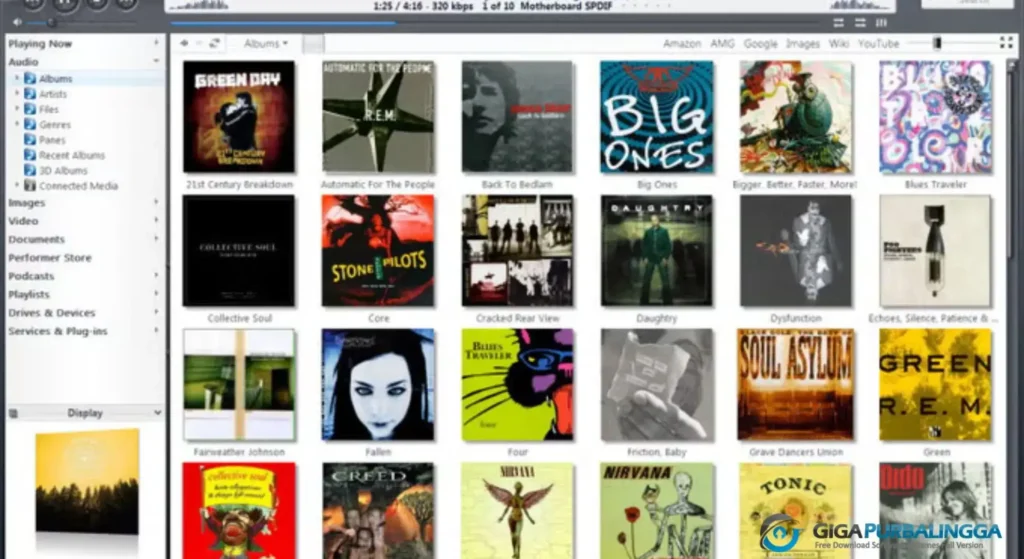Click the AMG link
Viewport: 1024px width, 559px height.
pyautogui.click(x=722, y=44)
